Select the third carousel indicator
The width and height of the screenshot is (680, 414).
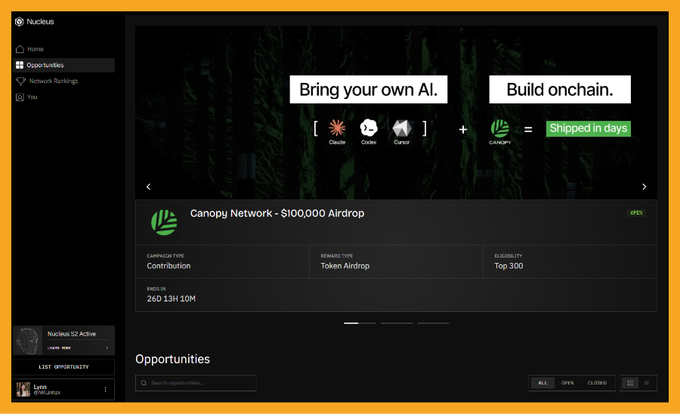(433, 323)
